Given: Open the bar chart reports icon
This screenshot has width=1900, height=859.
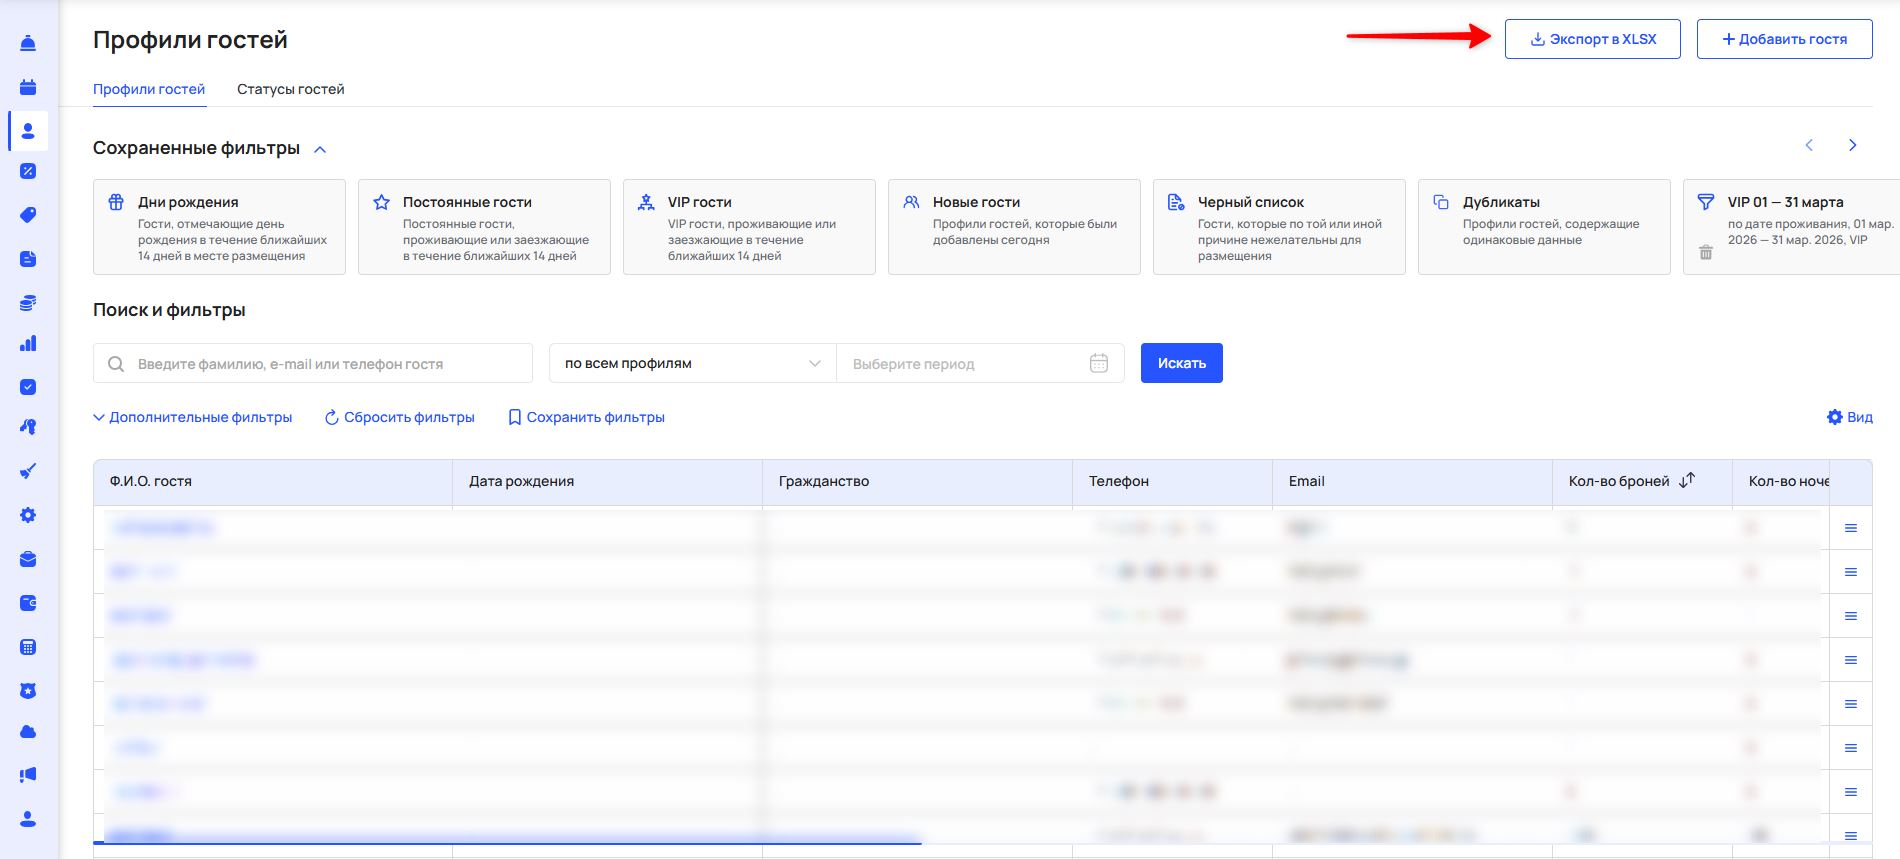Looking at the screenshot, I should 28,343.
